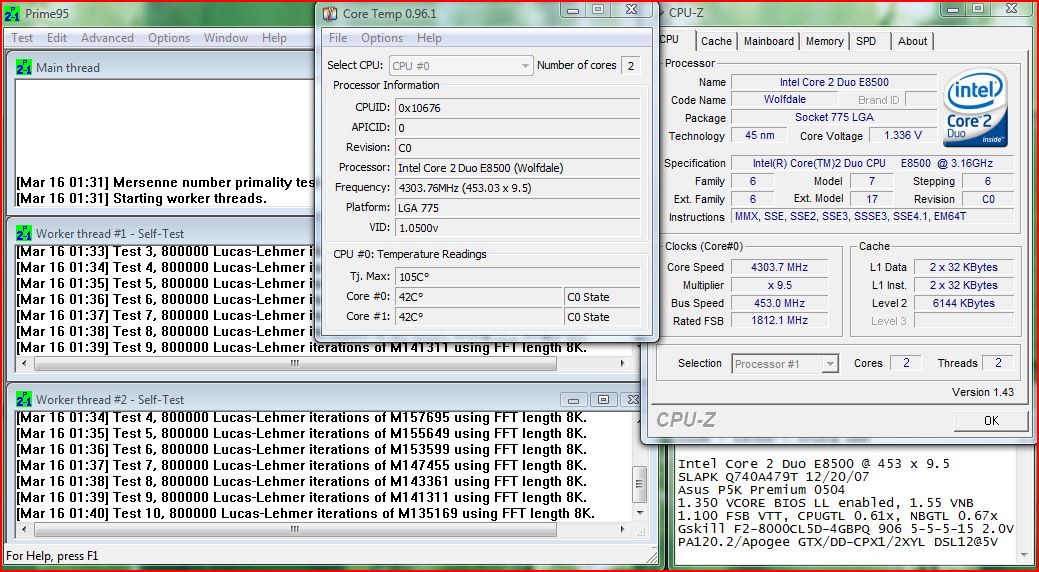Click the Worker thread #2 window icon
This screenshot has height=572, width=1039.
tap(24, 399)
